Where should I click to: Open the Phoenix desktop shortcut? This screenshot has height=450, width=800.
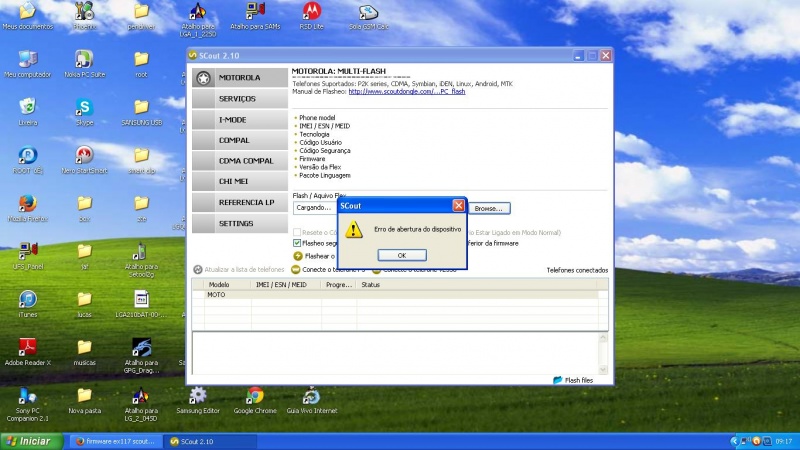point(84,16)
